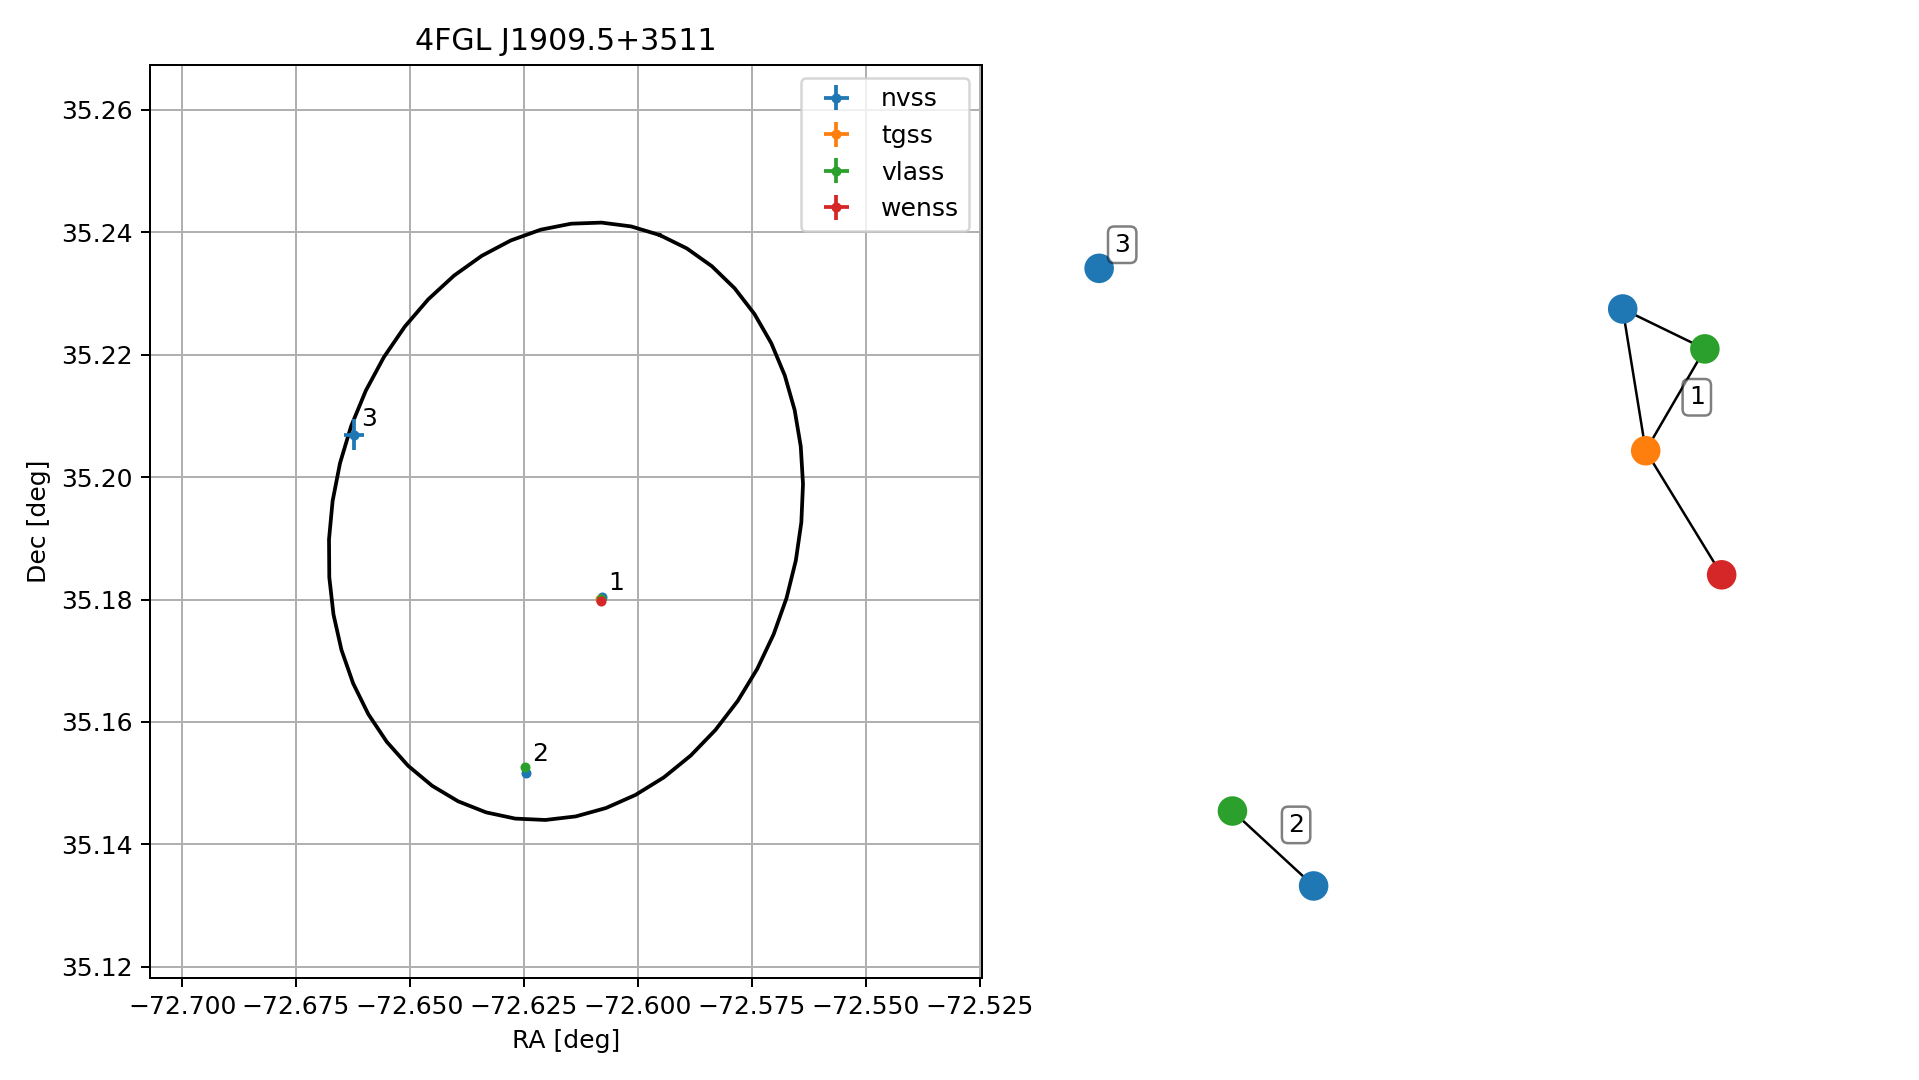The height and width of the screenshot is (1080, 1919).
Task: Click the 35.20 y-axis tick label
Action: 97,477
